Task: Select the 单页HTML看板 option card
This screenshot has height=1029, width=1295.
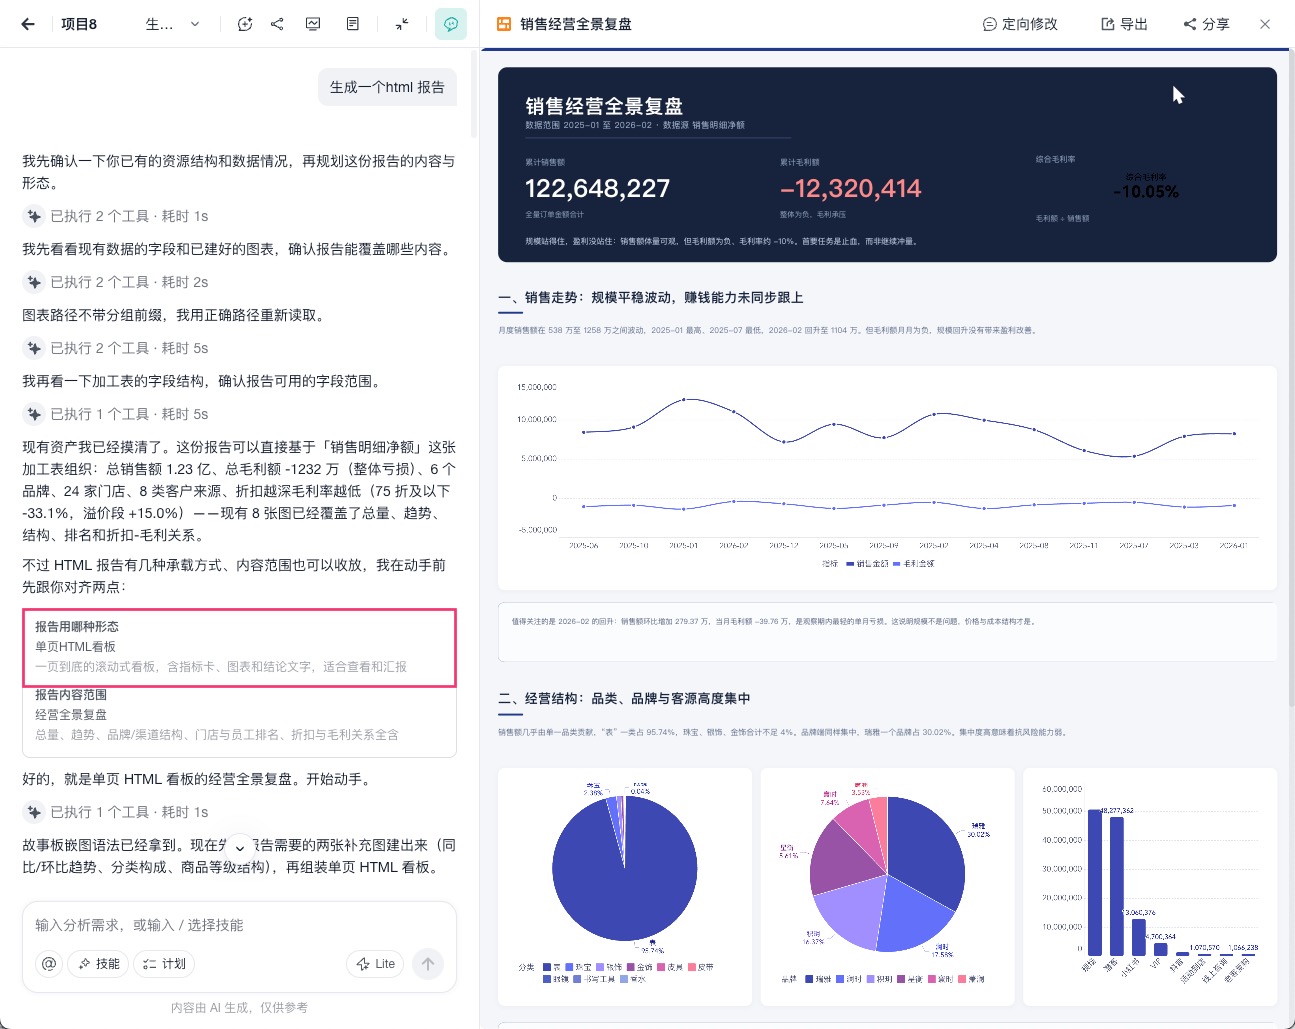Action: pos(240,647)
